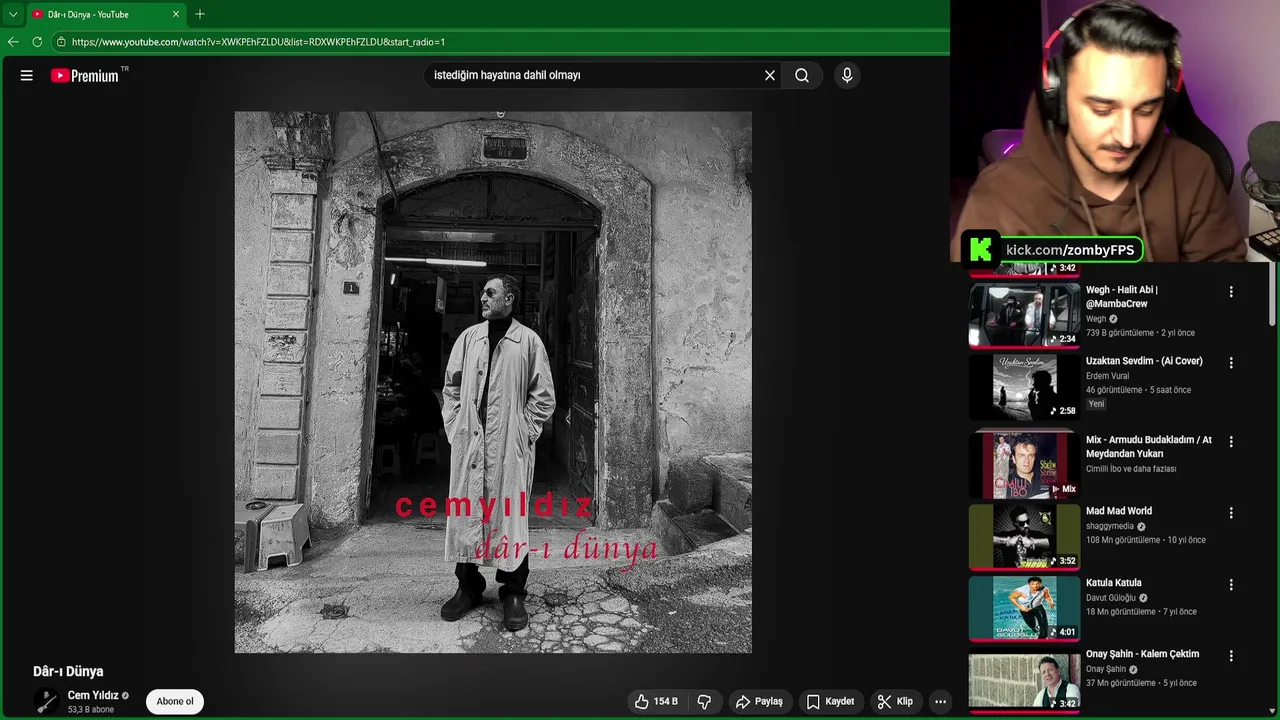Open a new browser tab
Screen dimensions: 1280x720
pyautogui.click(x=200, y=14)
